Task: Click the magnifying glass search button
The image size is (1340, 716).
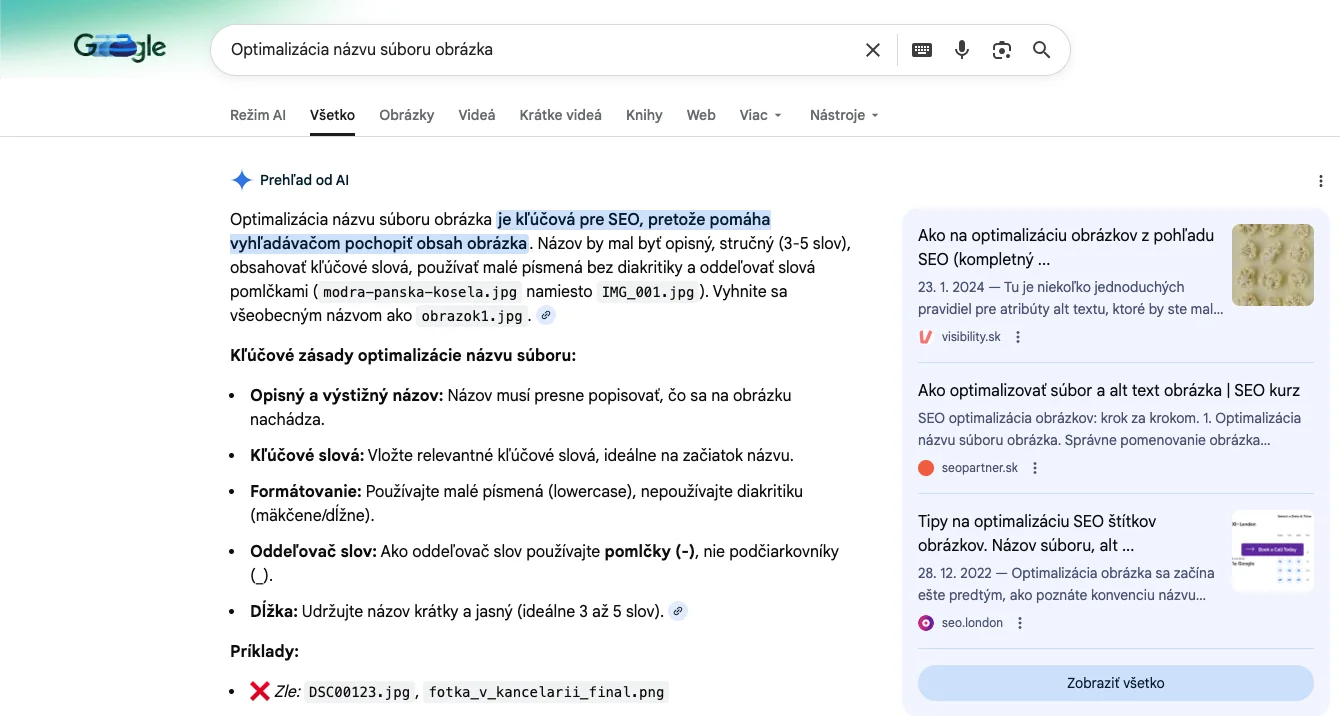Action: (1041, 50)
